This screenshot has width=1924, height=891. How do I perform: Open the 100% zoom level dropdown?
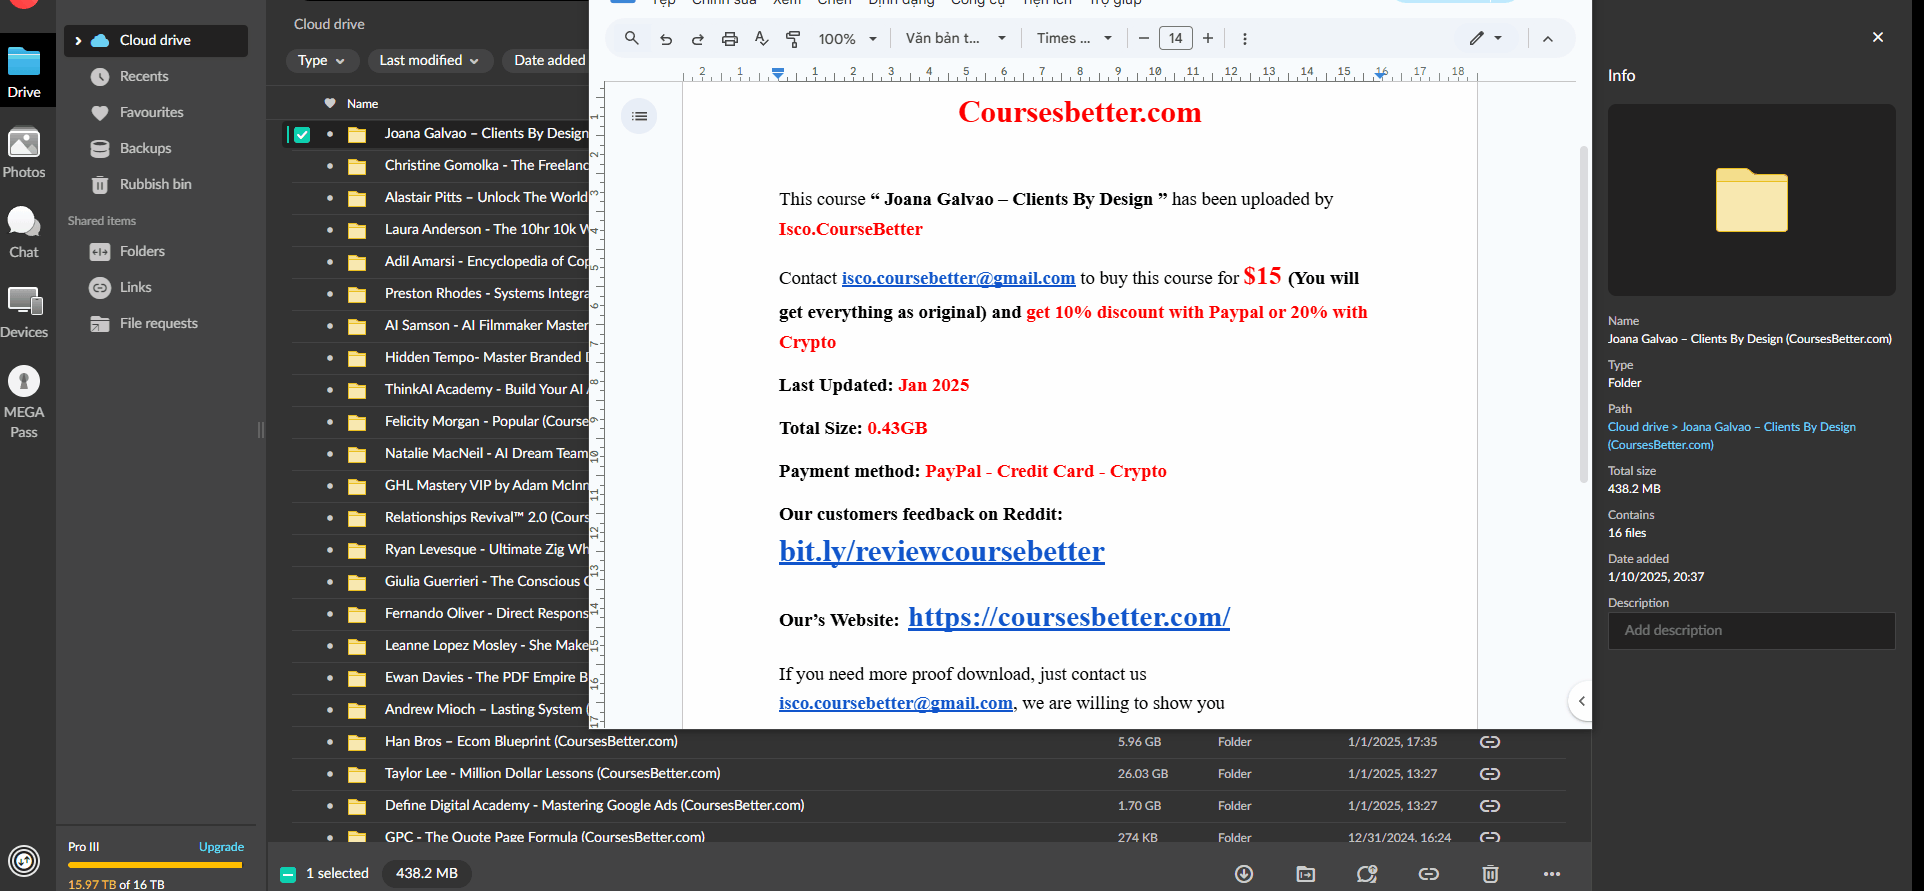click(847, 39)
